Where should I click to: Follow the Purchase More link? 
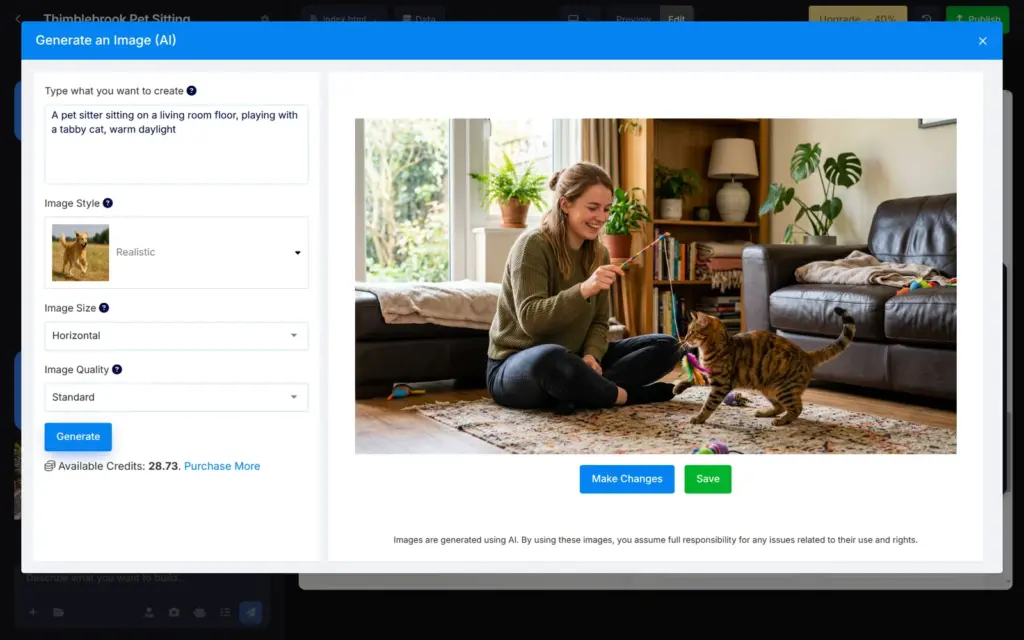[222, 466]
